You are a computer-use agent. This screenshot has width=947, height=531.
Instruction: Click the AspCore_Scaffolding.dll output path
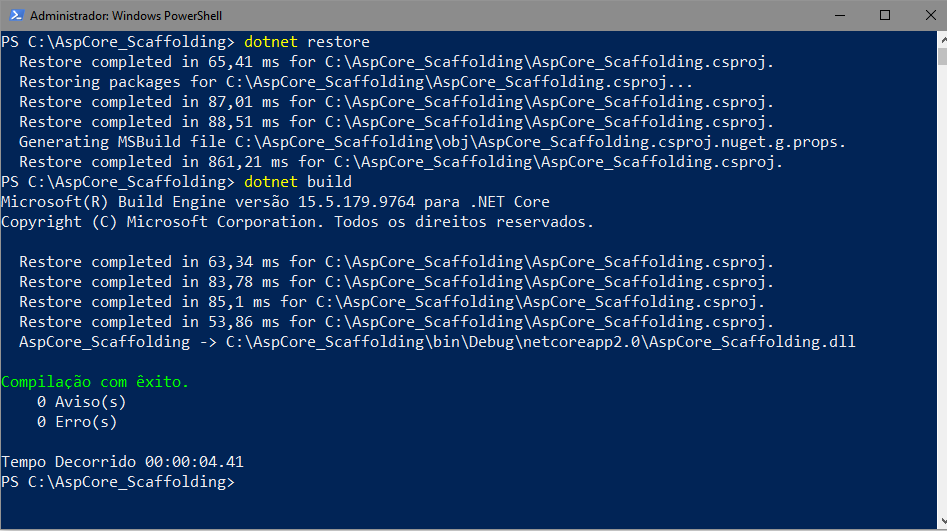[541, 342]
